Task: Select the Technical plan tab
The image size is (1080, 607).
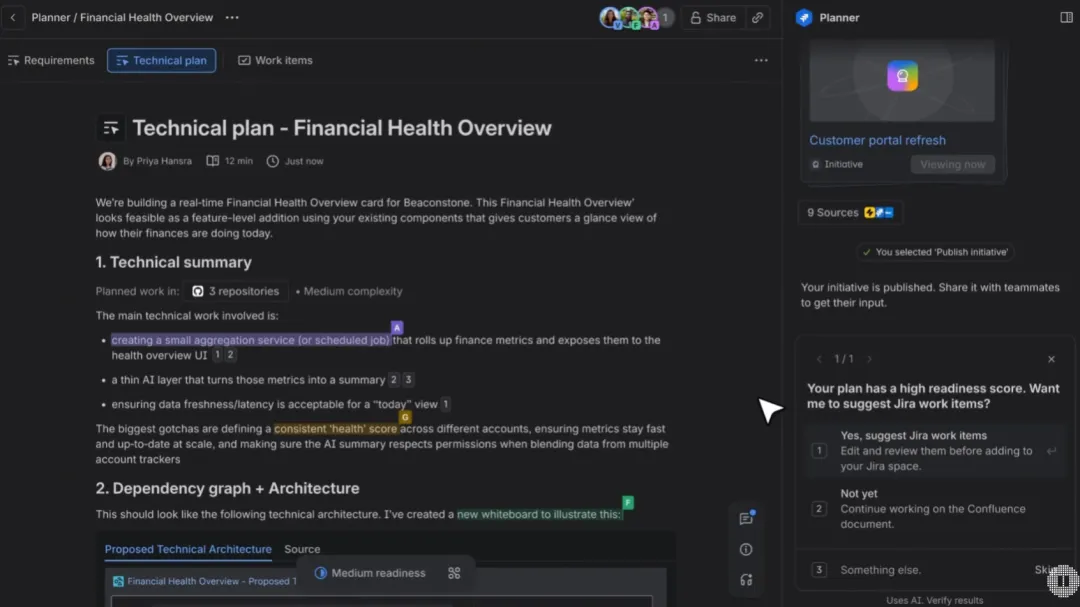Action: [x=161, y=61]
